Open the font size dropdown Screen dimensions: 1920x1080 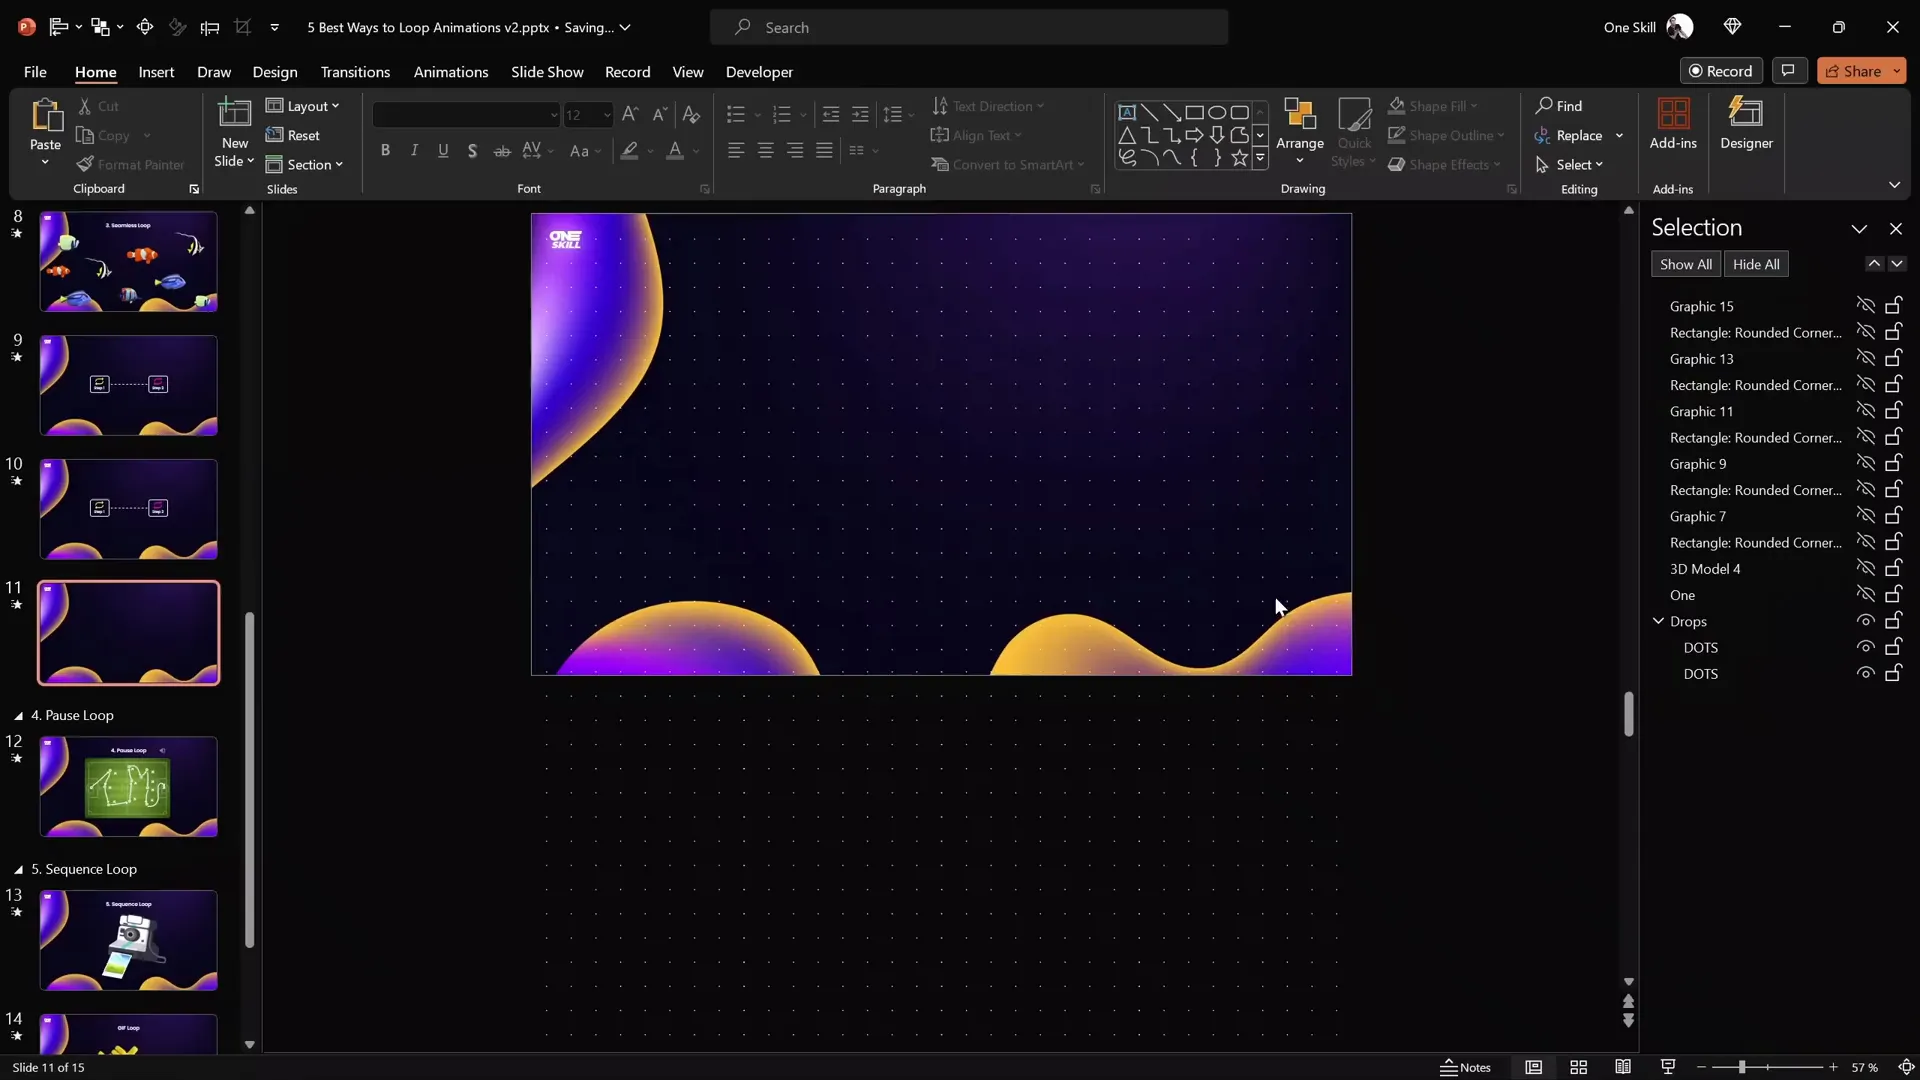click(606, 115)
